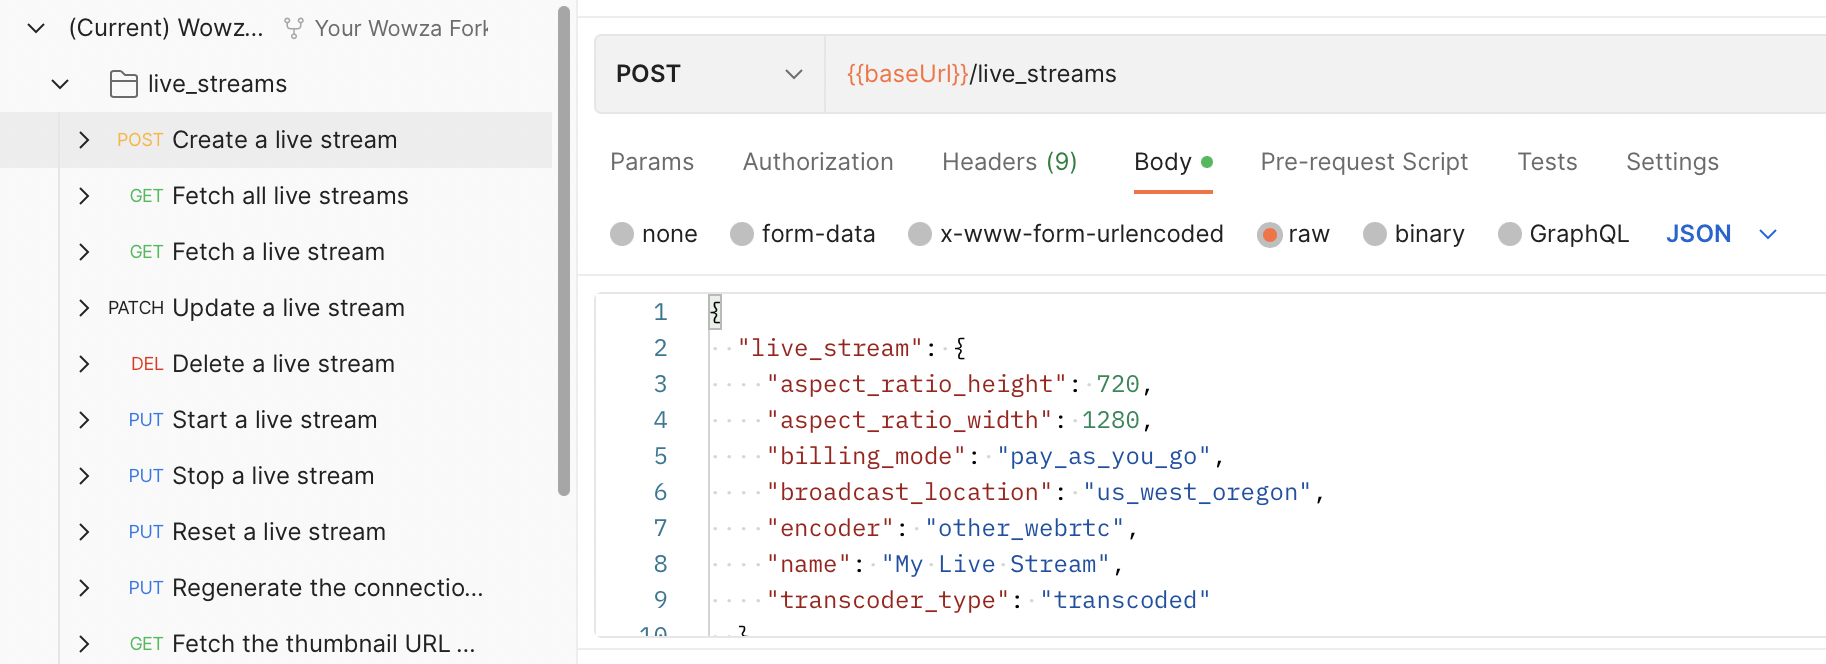Click the "other_webrtc" encoder value
1826x664 pixels.
[1025, 528]
